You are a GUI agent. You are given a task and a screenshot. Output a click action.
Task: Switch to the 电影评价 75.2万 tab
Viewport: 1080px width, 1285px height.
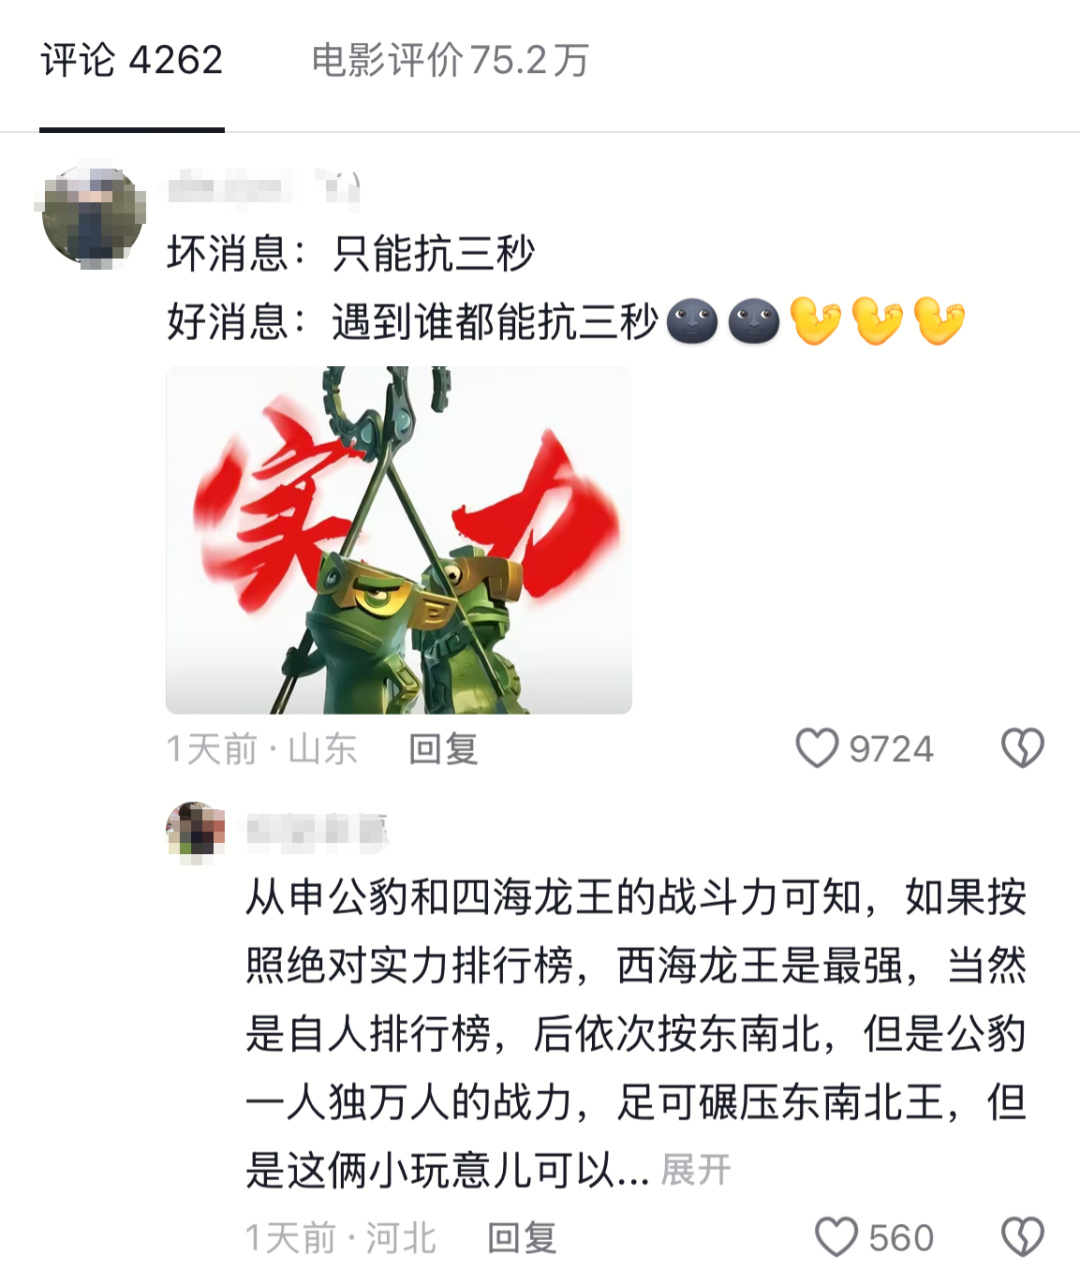coord(450,60)
